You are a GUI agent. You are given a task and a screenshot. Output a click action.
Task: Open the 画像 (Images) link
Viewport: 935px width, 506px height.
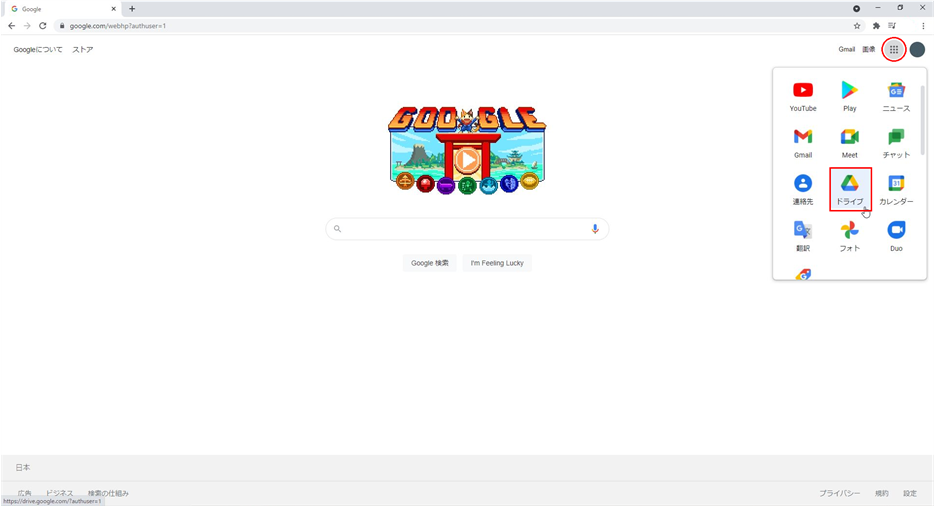click(869, 49)
